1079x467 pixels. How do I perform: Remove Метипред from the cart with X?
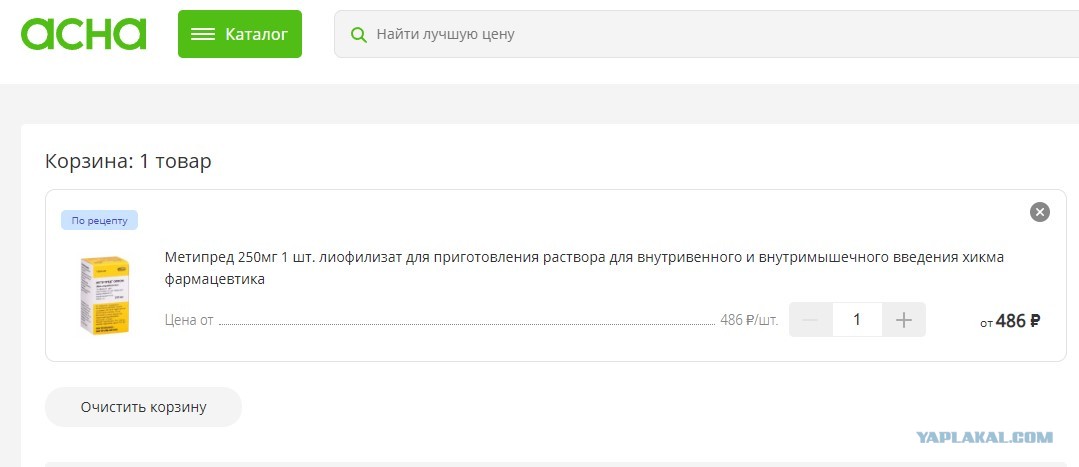tap(1039, 212)
